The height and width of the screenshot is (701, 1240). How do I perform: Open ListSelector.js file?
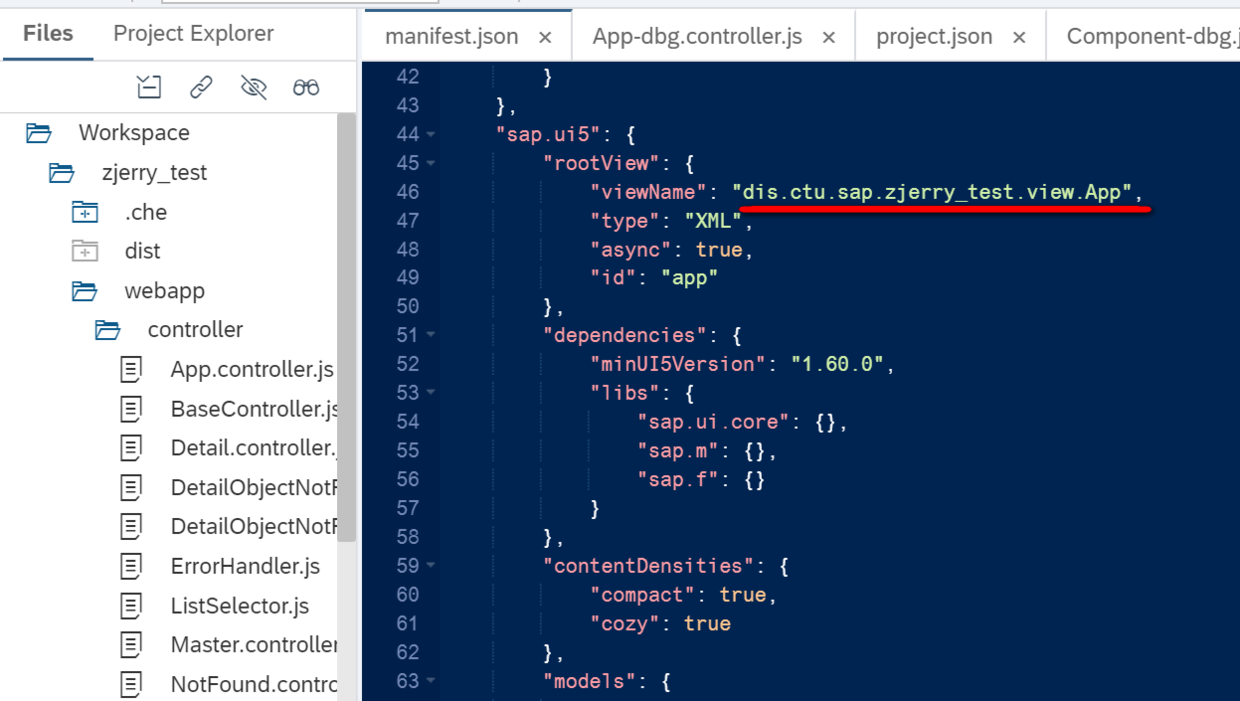coord(240,606)
